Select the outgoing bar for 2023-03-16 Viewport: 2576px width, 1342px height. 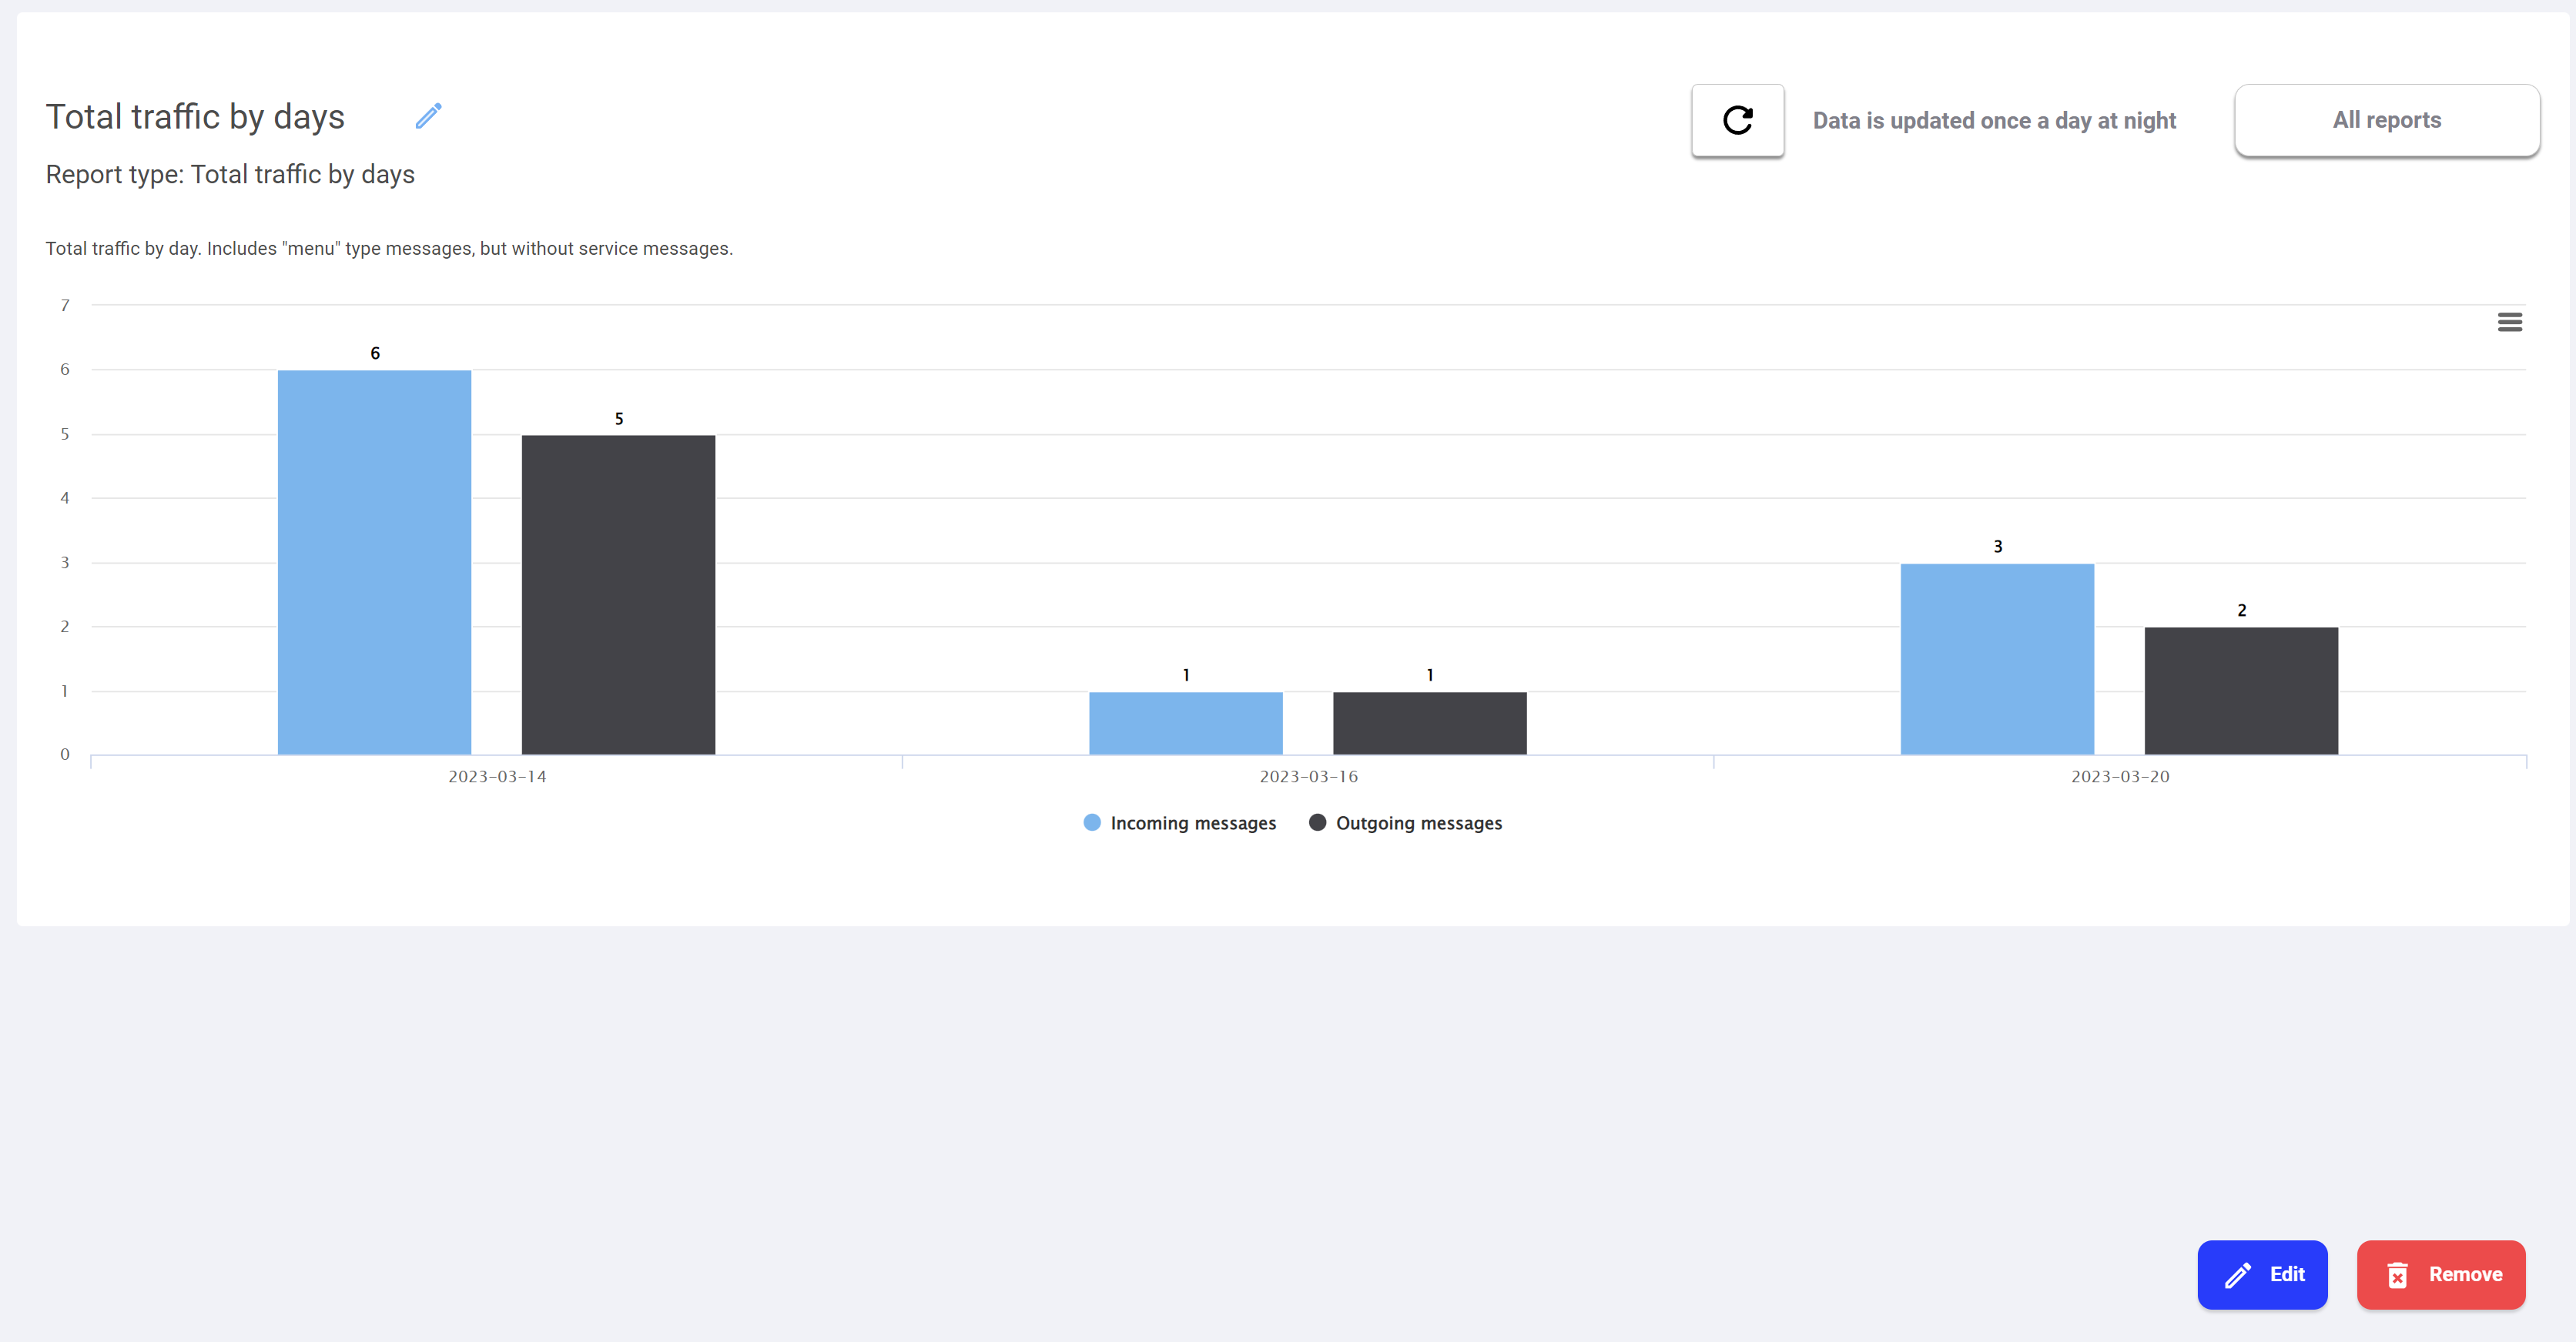pos(1429,723)
